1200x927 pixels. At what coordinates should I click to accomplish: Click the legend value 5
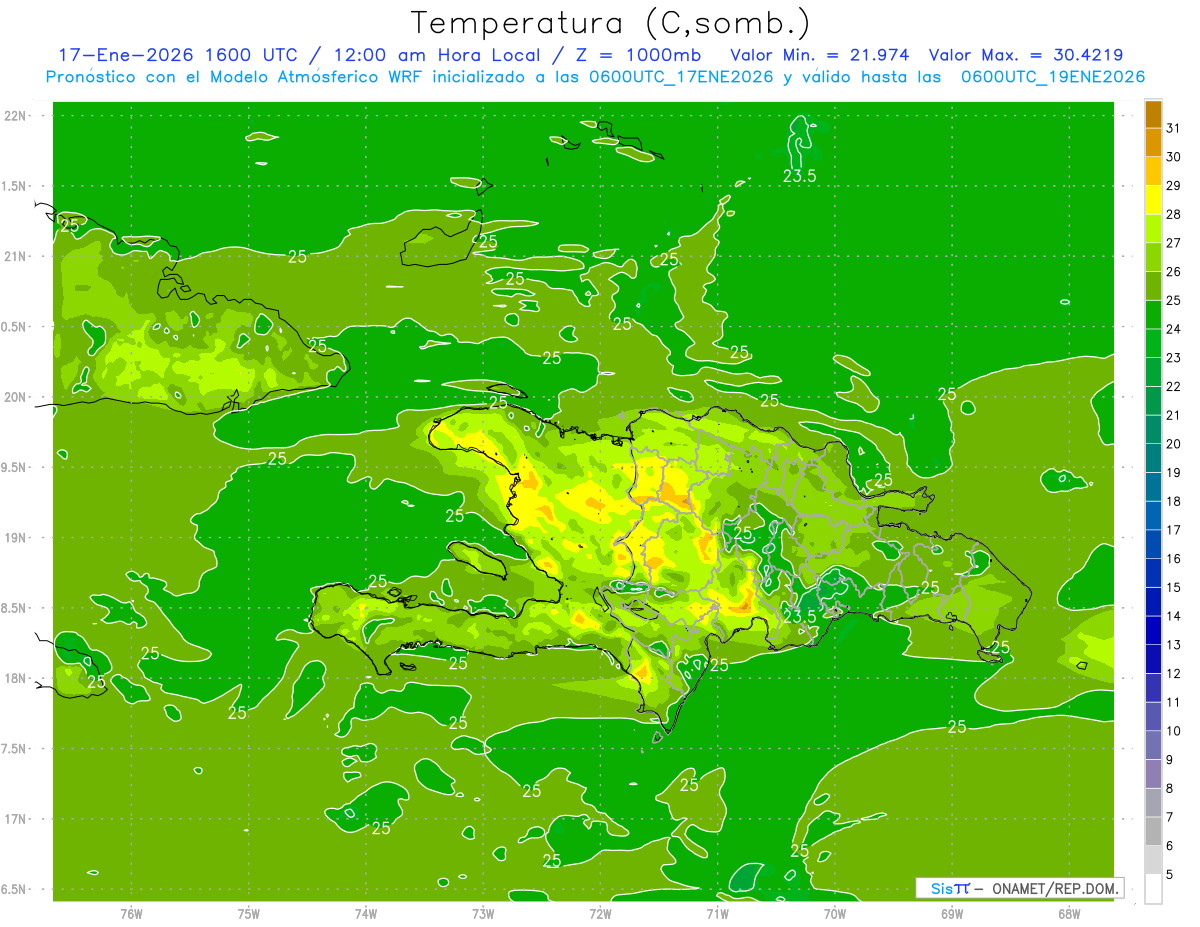[1169, 875]
